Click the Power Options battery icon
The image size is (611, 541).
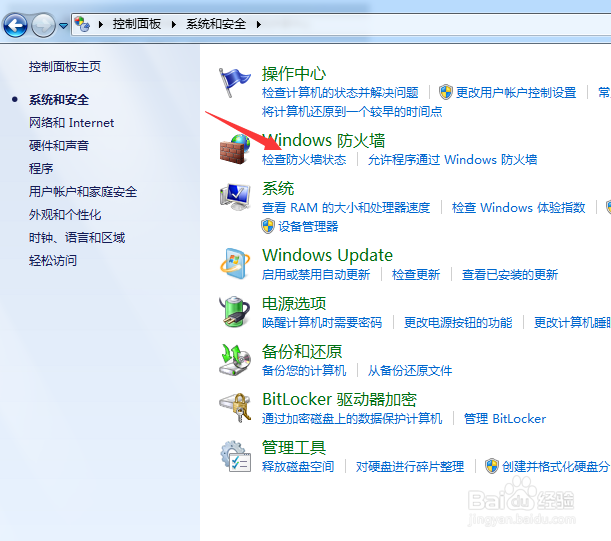pos(234,311)
